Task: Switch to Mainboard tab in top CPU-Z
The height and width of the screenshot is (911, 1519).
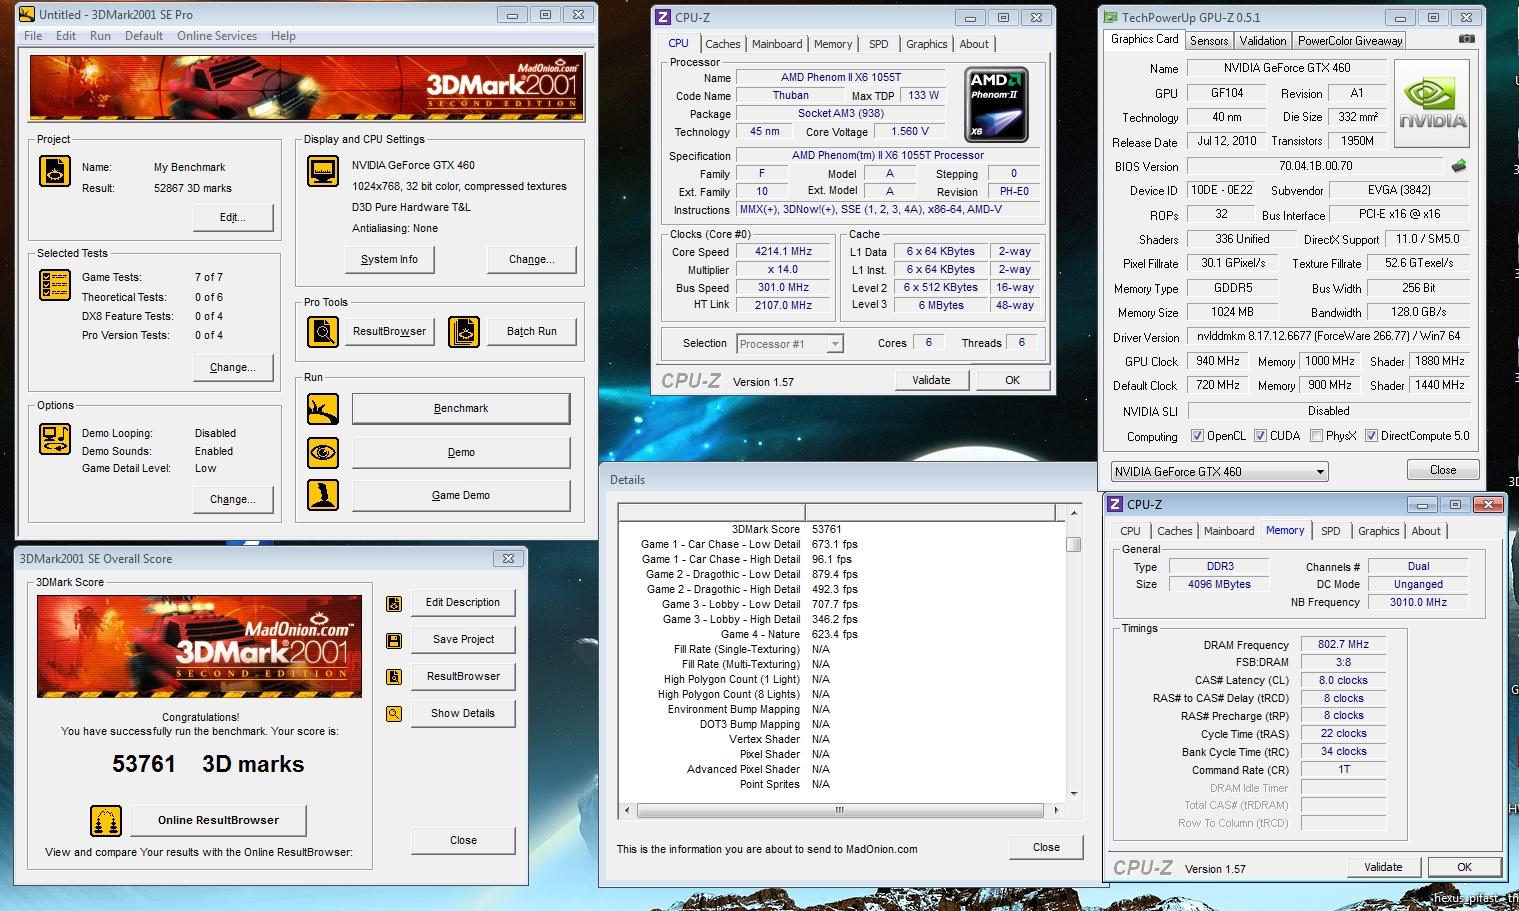Action: 777,44
